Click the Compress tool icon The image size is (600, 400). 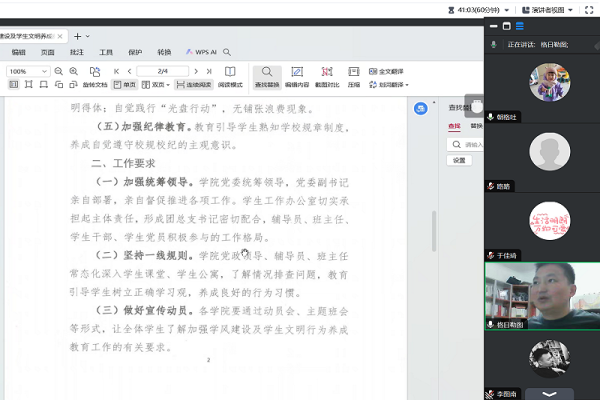click(x=354, y=77)
